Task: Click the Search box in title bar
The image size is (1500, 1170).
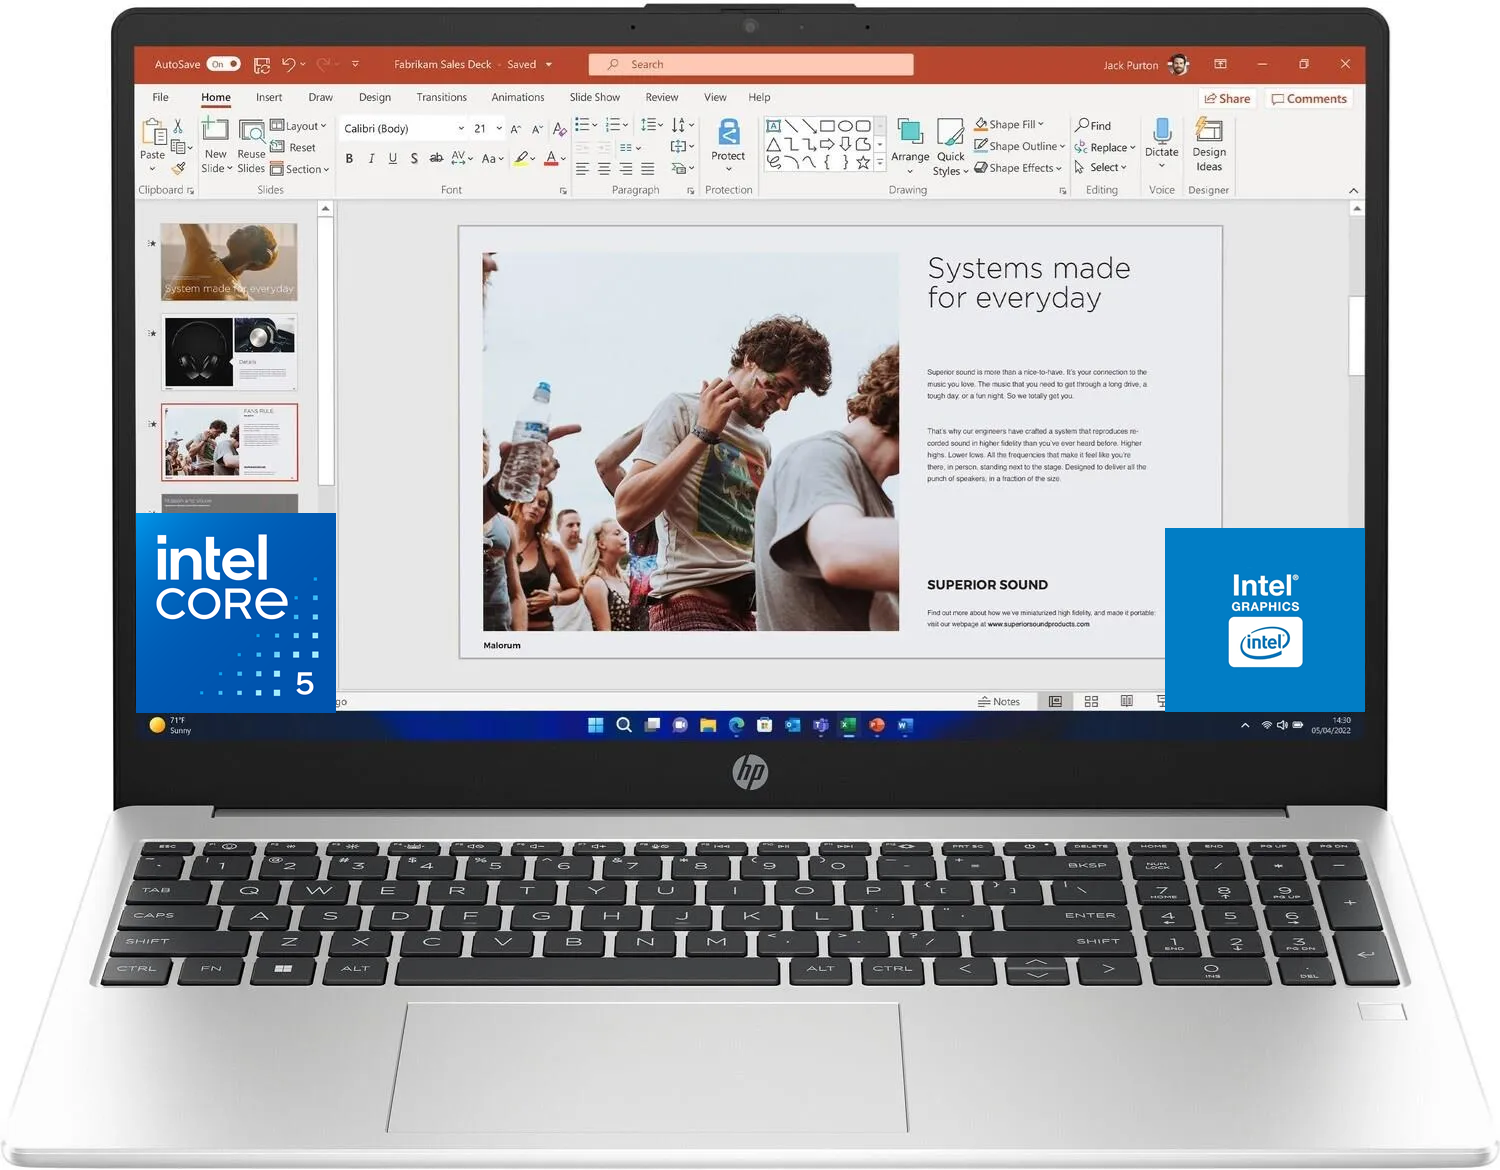Action: tap(751, 64)
